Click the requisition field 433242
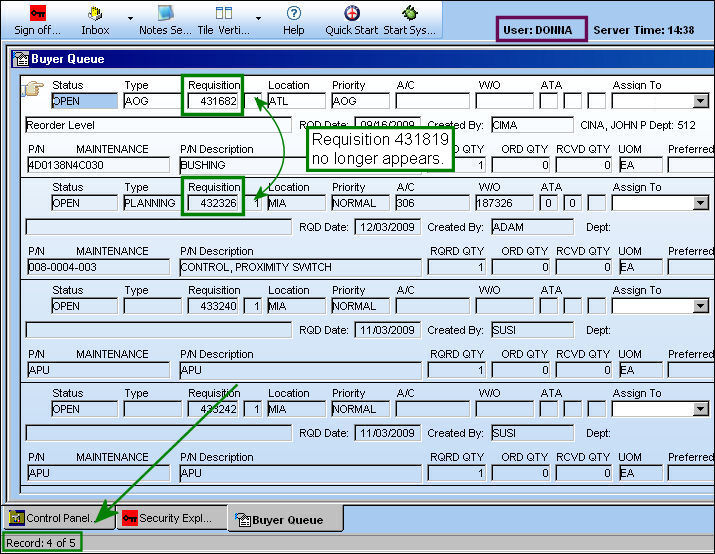The image size is (715, 554). click(213, 409)
